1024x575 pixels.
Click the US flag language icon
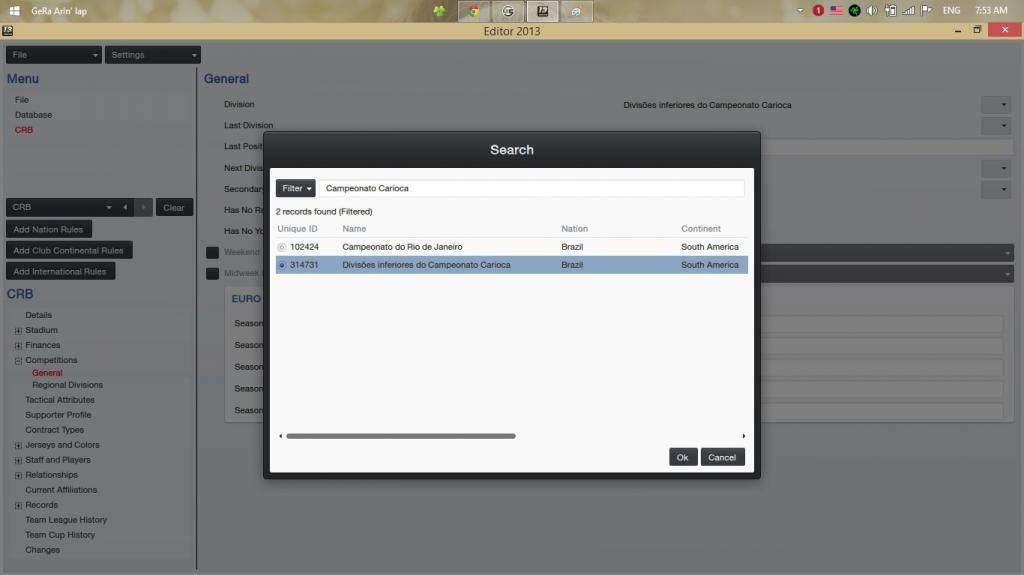[x=836, y=10]
